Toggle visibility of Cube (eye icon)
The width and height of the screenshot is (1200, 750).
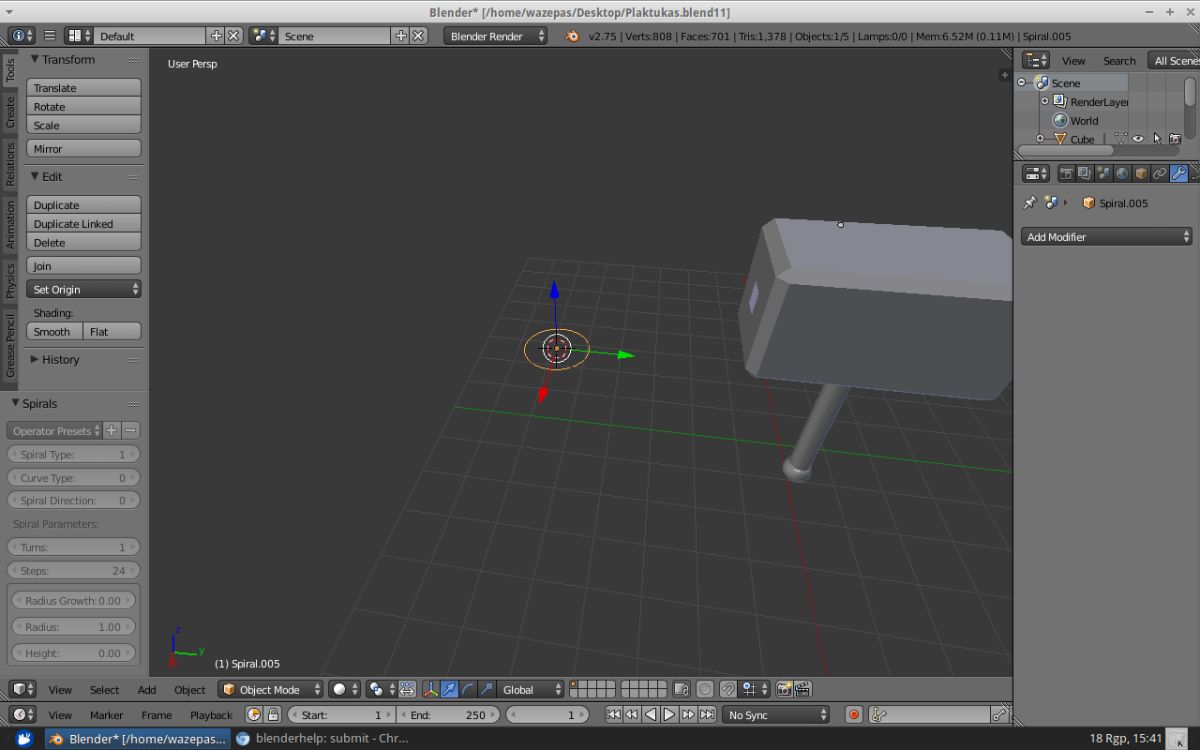click(x=1138, y=139)
